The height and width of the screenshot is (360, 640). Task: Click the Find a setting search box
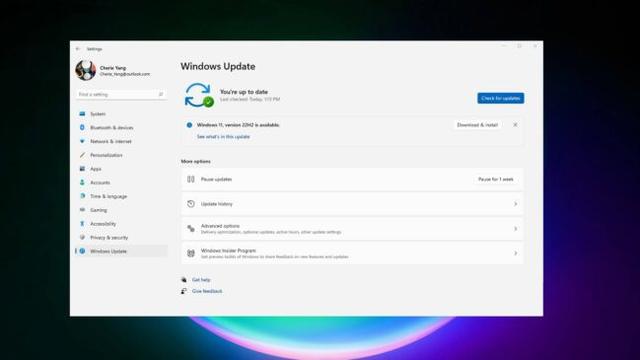pyautogui.click(x=121, y=94)
